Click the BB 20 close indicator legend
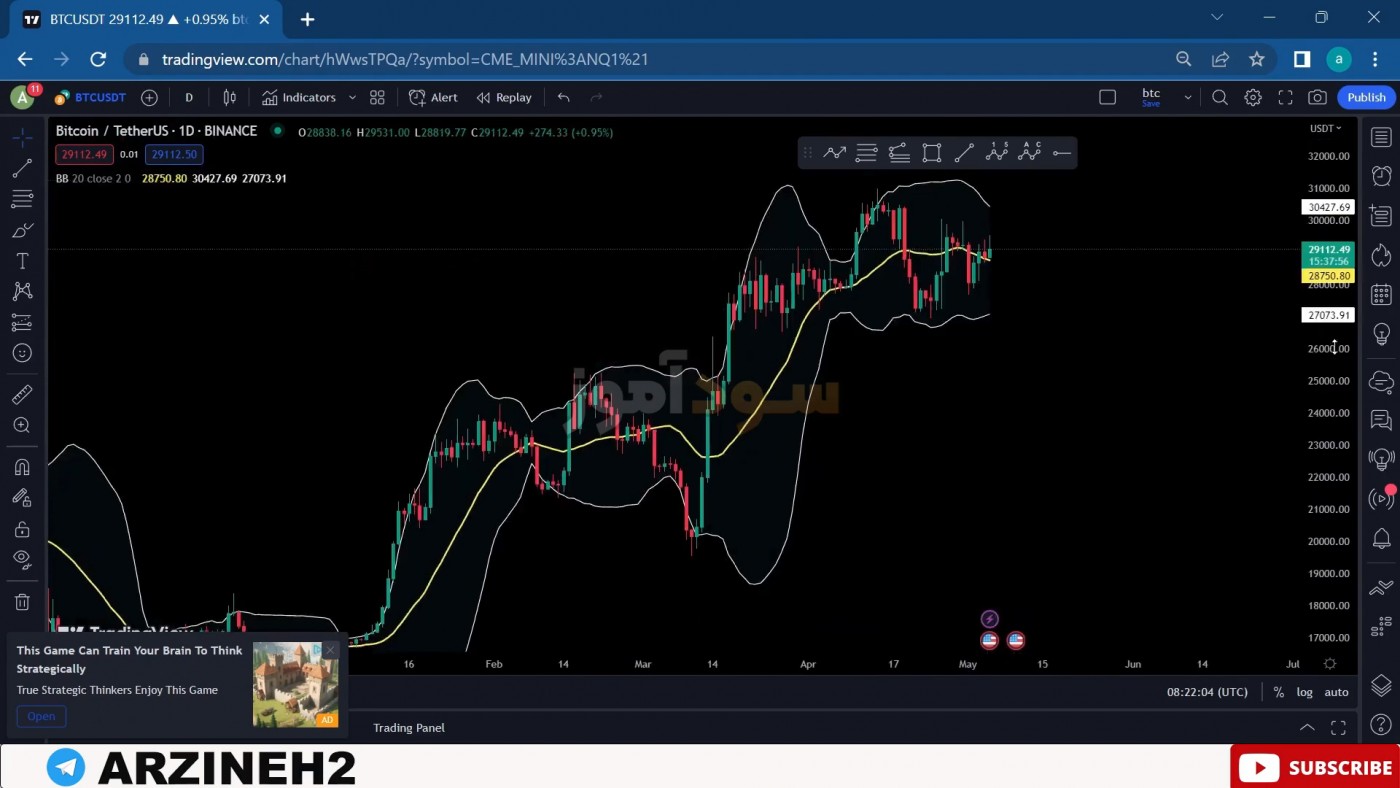 click(93, 178)
